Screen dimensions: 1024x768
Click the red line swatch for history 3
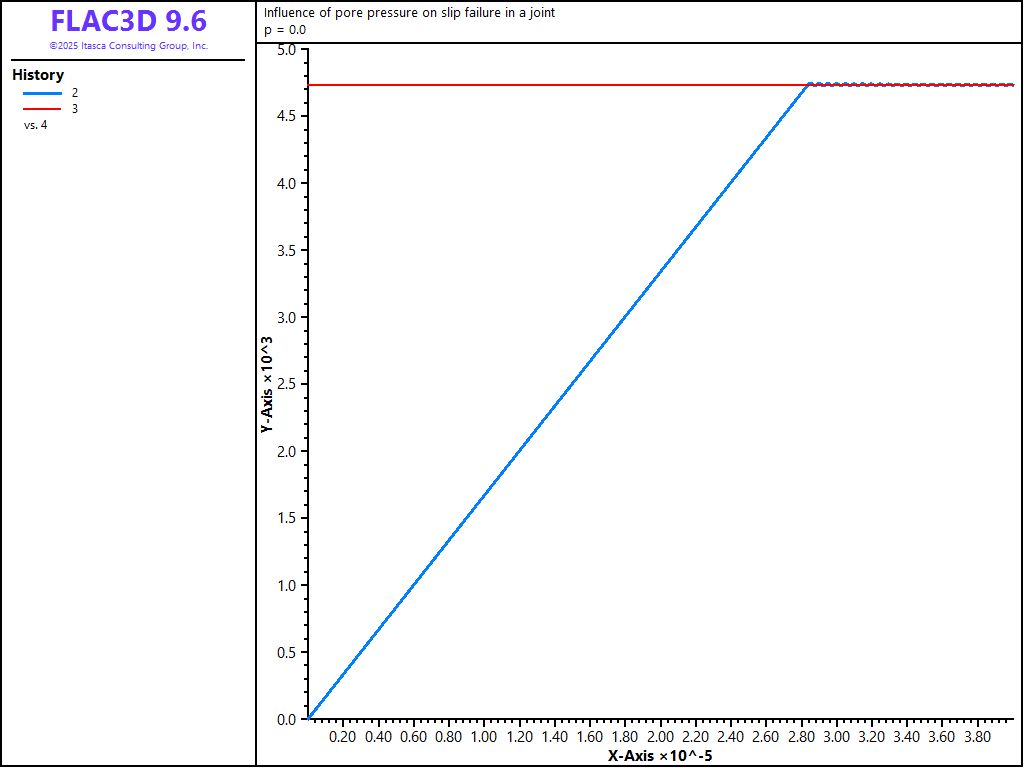(x=43, y=108)
